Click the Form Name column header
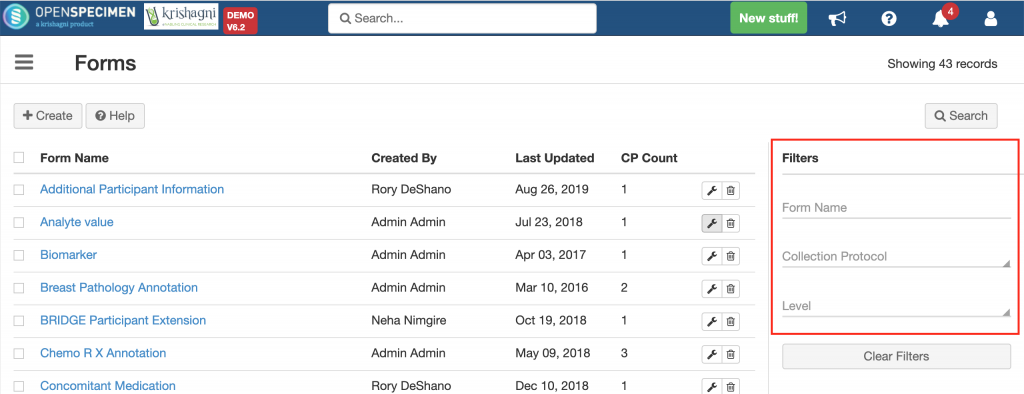 point(74,157)
